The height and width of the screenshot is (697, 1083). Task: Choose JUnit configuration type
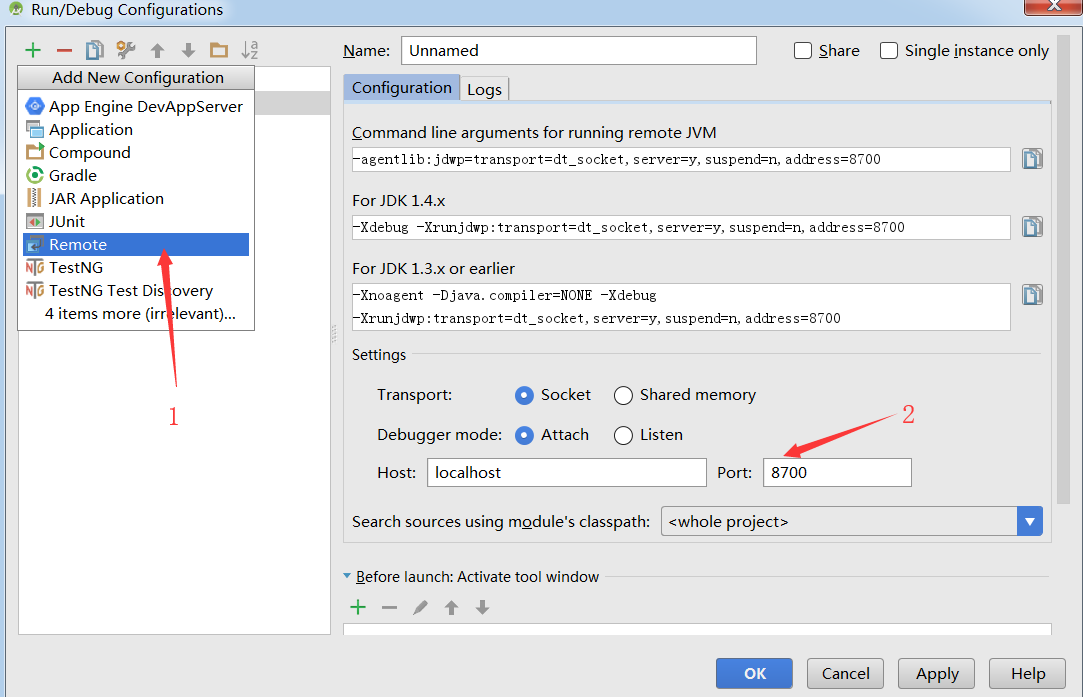pos(136,221)
